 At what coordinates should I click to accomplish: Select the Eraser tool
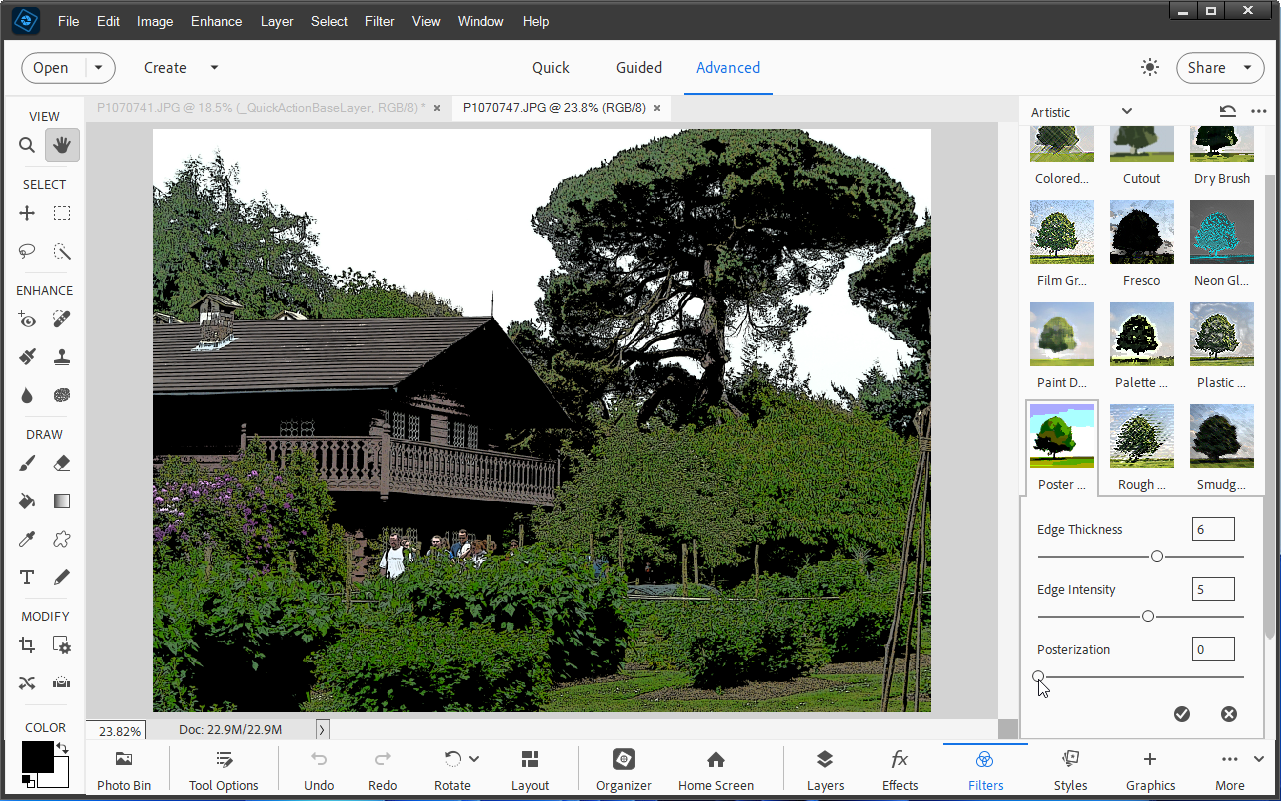(x=62, y=463)
